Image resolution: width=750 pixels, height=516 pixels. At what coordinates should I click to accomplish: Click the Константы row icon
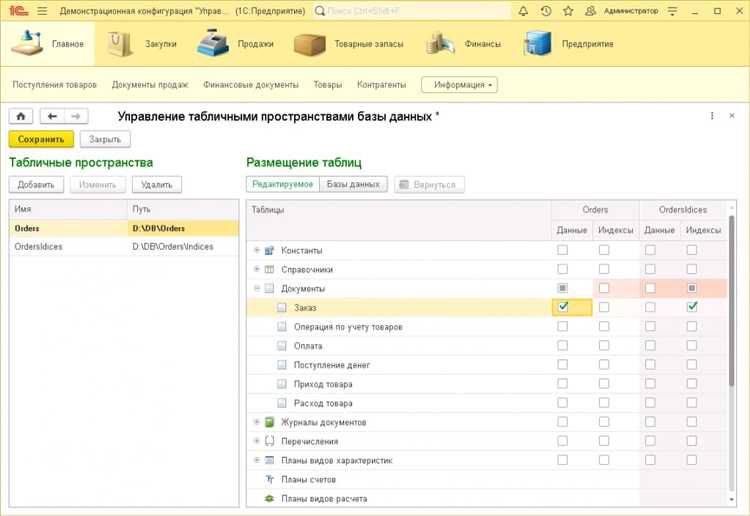[269, 251]
